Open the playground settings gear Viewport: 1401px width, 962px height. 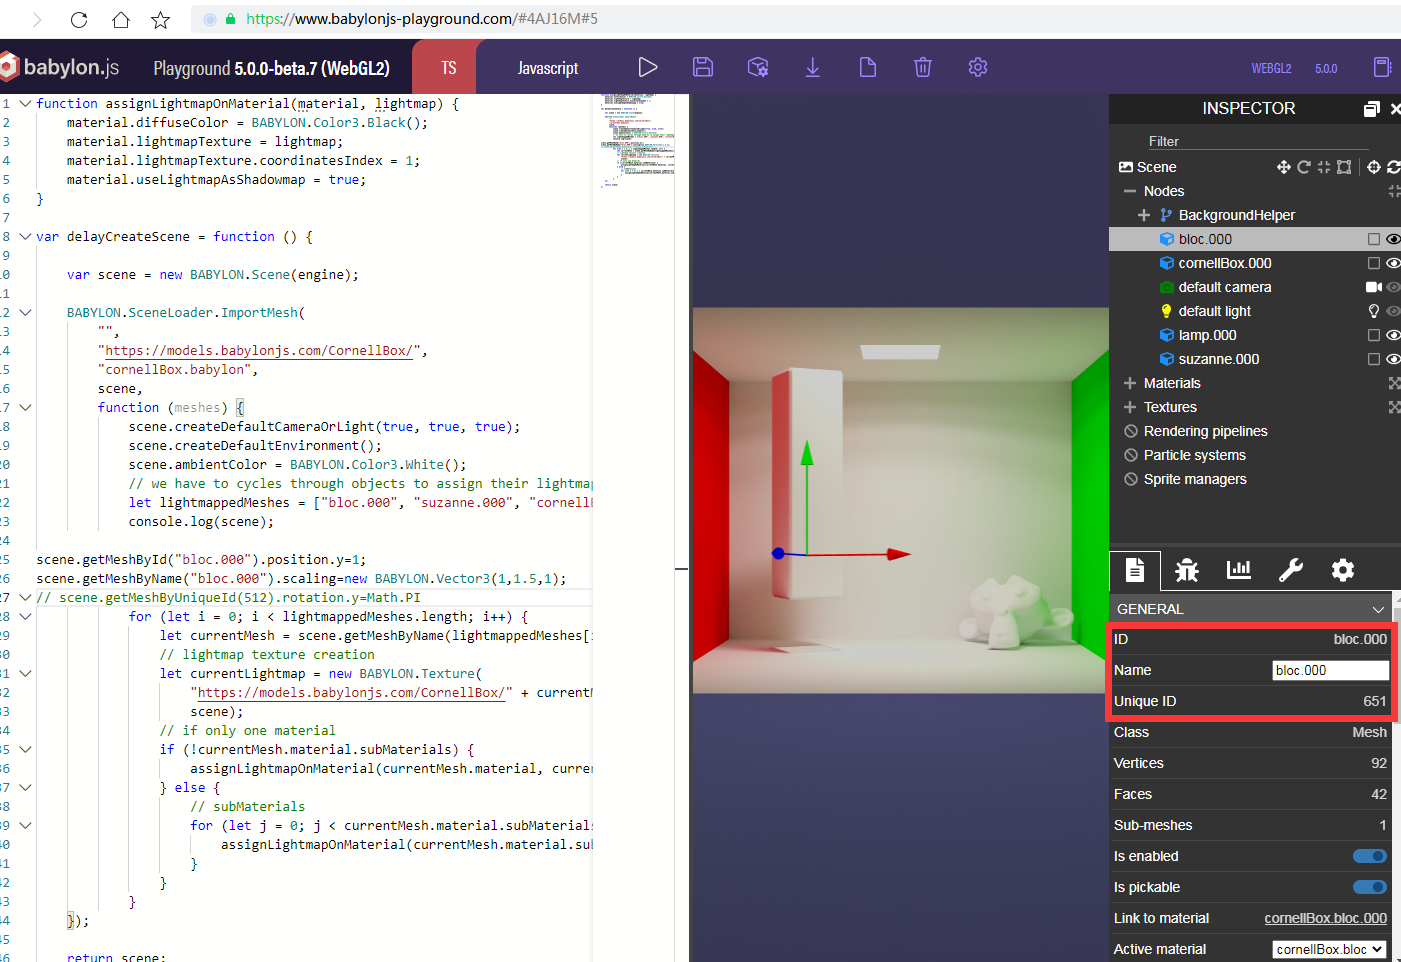977,66
